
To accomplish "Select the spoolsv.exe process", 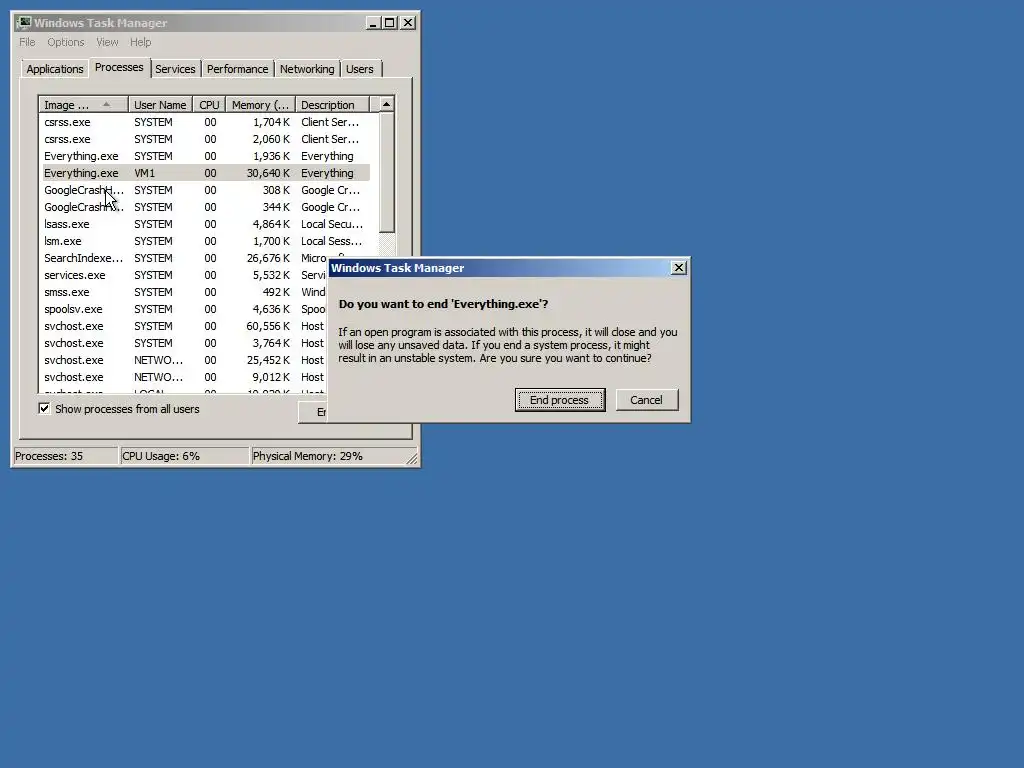I will [x=184, y=309].
